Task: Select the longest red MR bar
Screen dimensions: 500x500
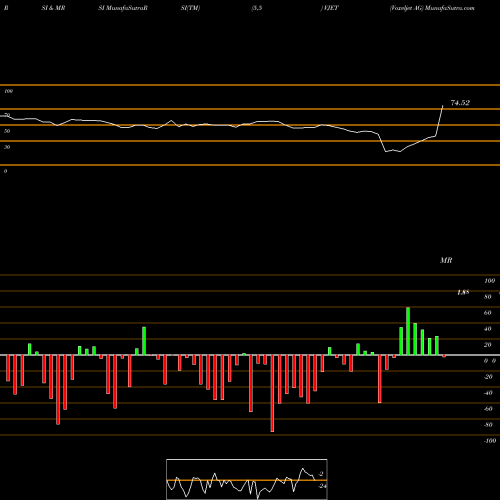Action: pyautogui.click(x=272, y=394)
